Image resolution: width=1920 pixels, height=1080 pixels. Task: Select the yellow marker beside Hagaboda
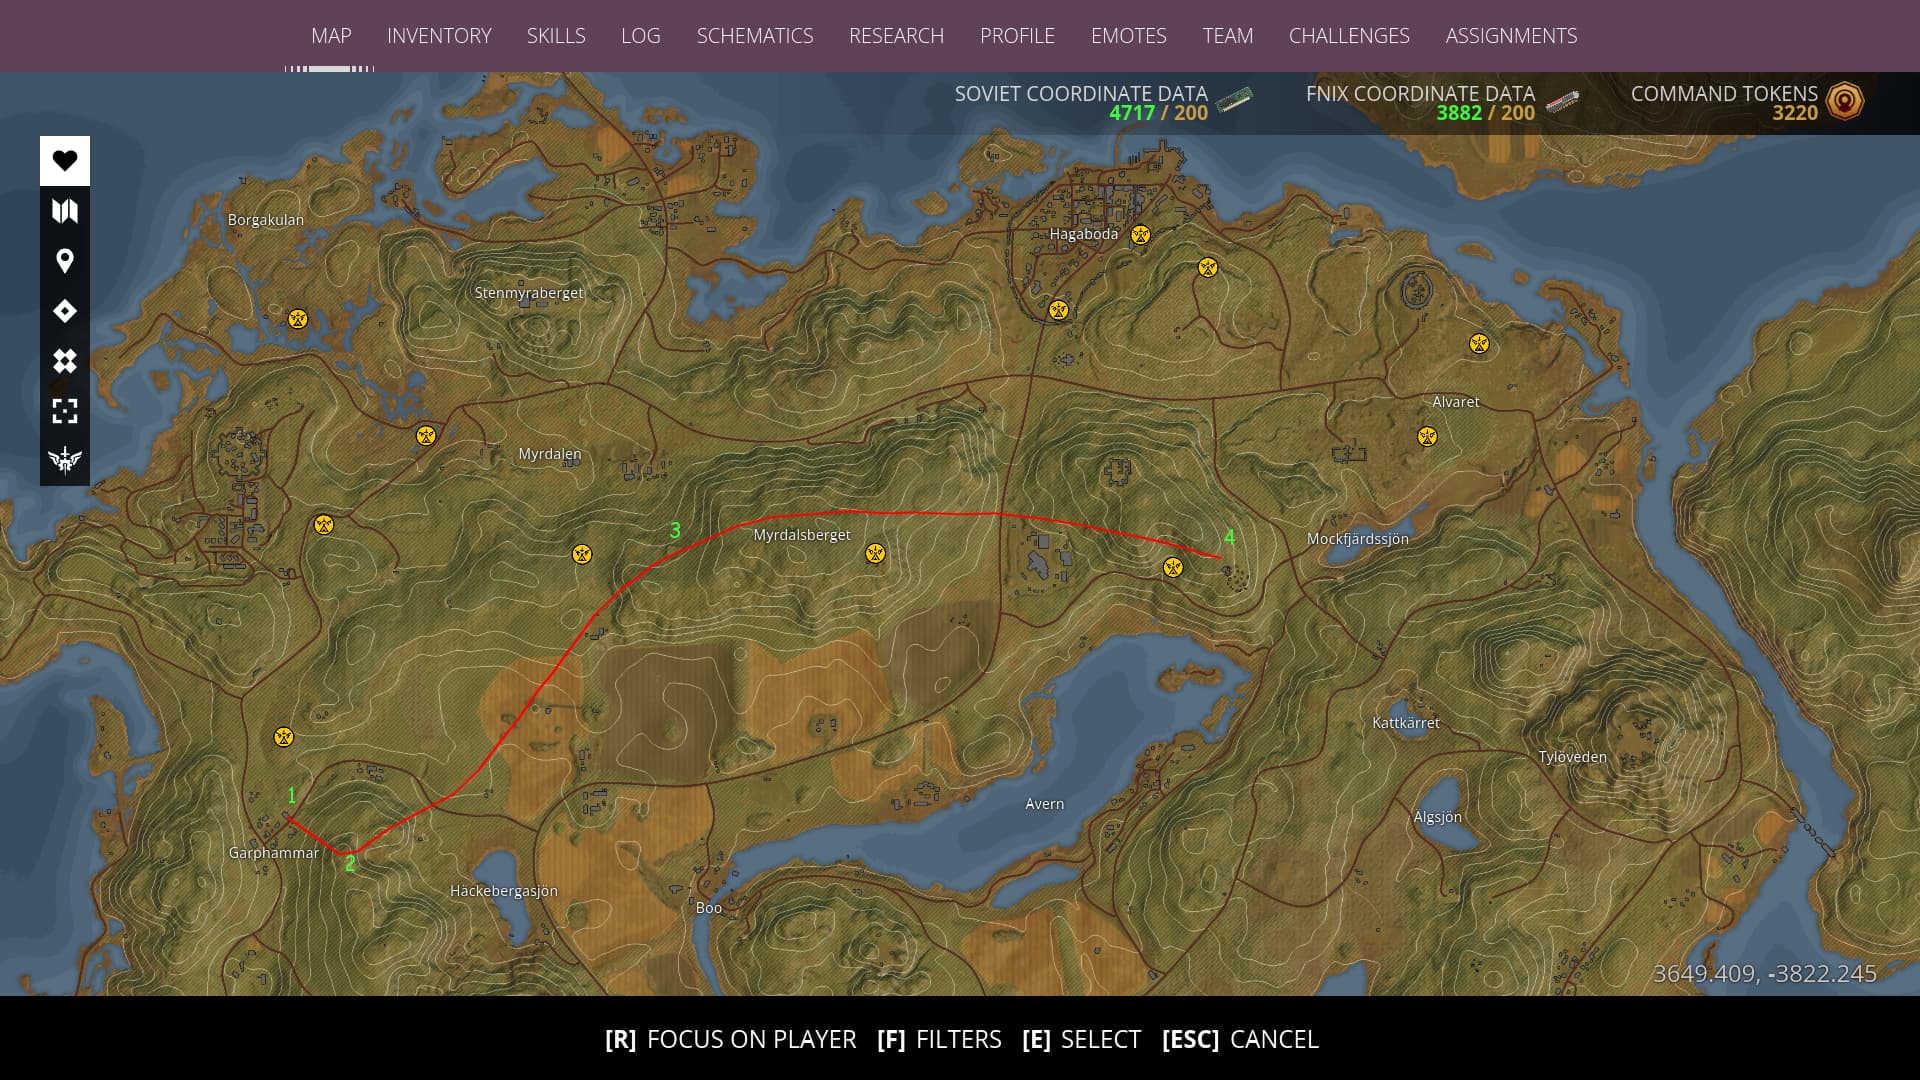pyautogui.click(x=1140, y=235)
